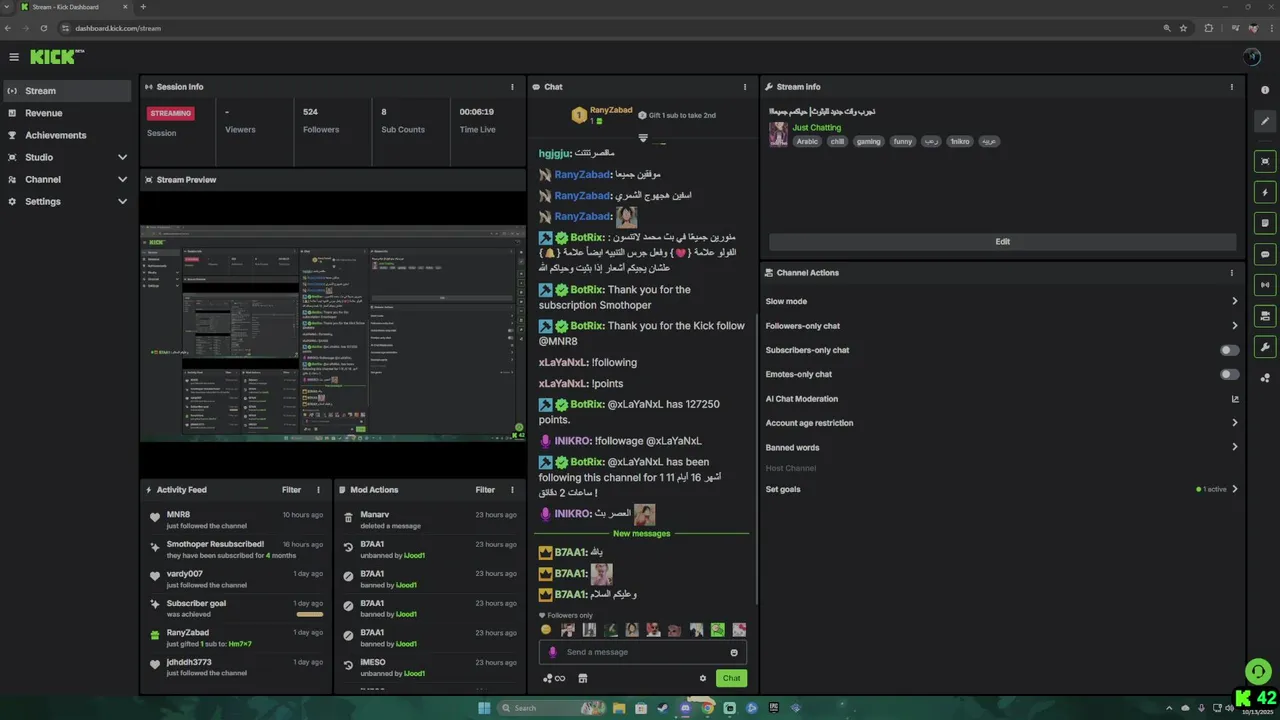
Task: Click in Send a message field
Action: [x=643, y=652]
